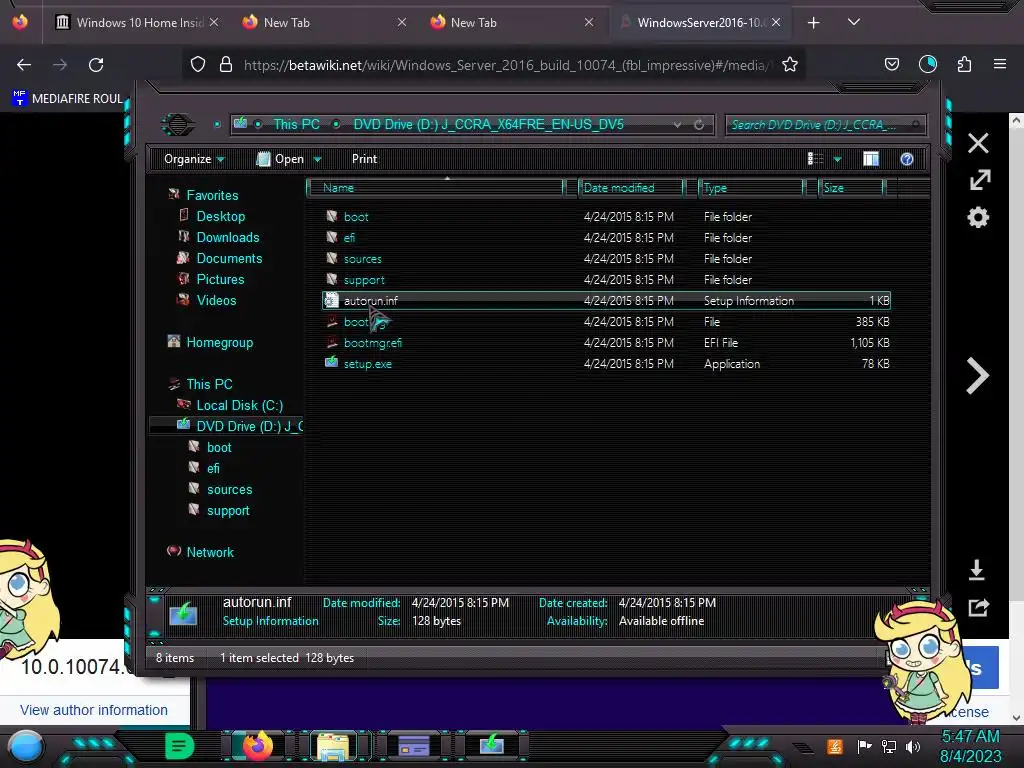Bookmark this page with the star
1024x768 pixels.
coord(790,65)
